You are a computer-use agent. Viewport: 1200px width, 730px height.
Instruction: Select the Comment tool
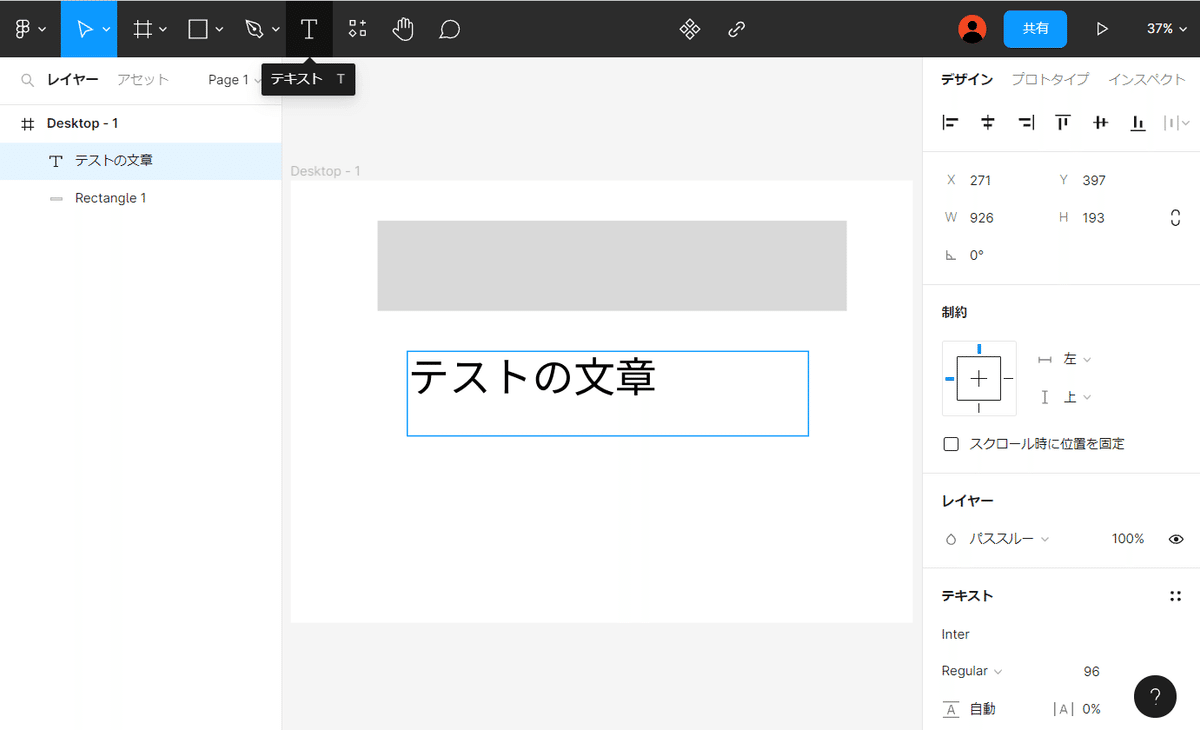(450, 29)
